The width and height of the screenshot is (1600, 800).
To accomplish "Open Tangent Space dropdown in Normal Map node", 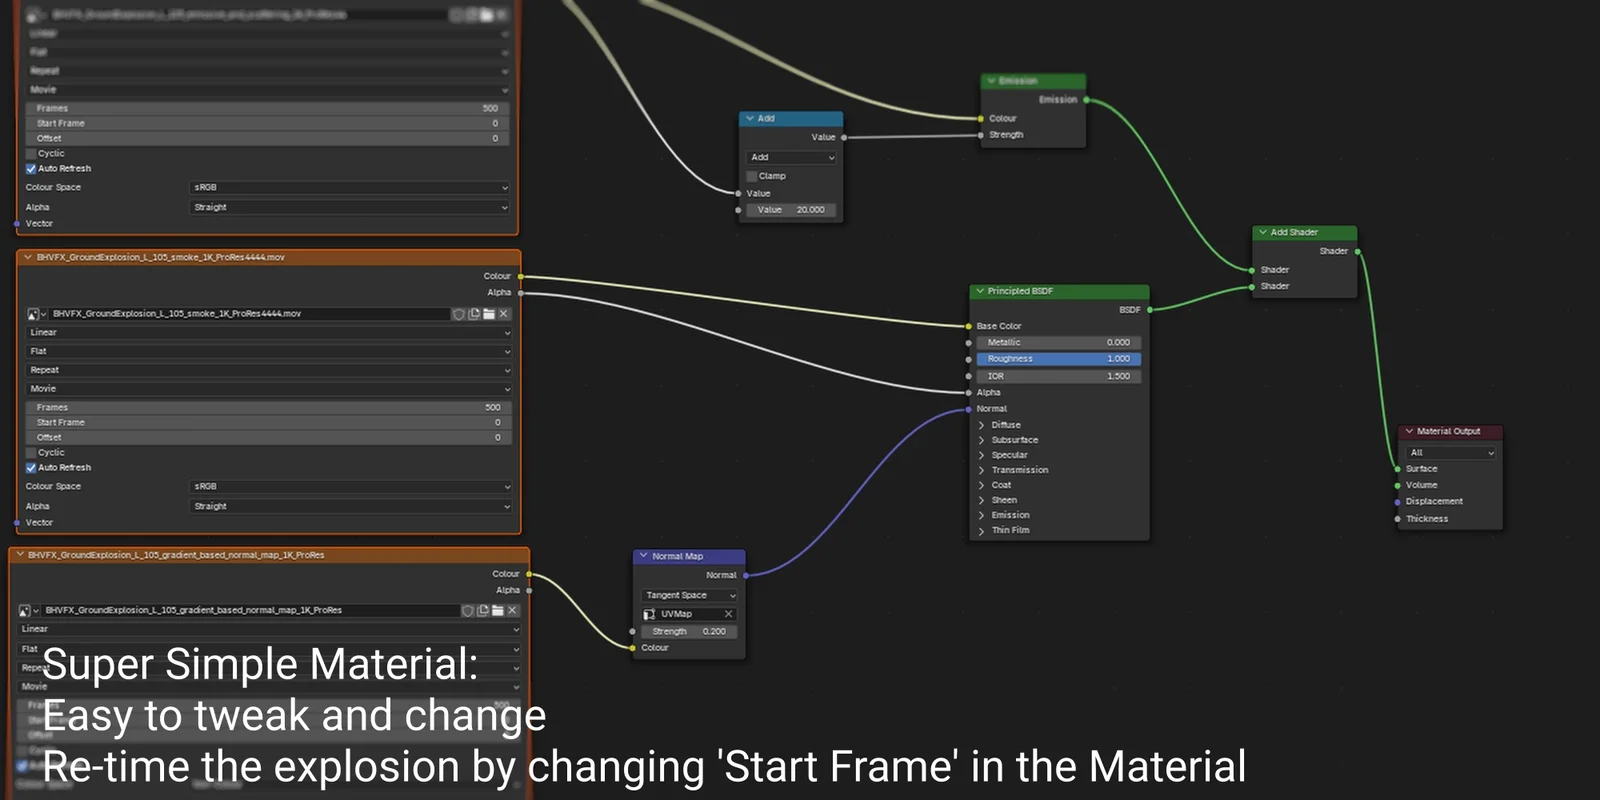I will pos(690,595).
